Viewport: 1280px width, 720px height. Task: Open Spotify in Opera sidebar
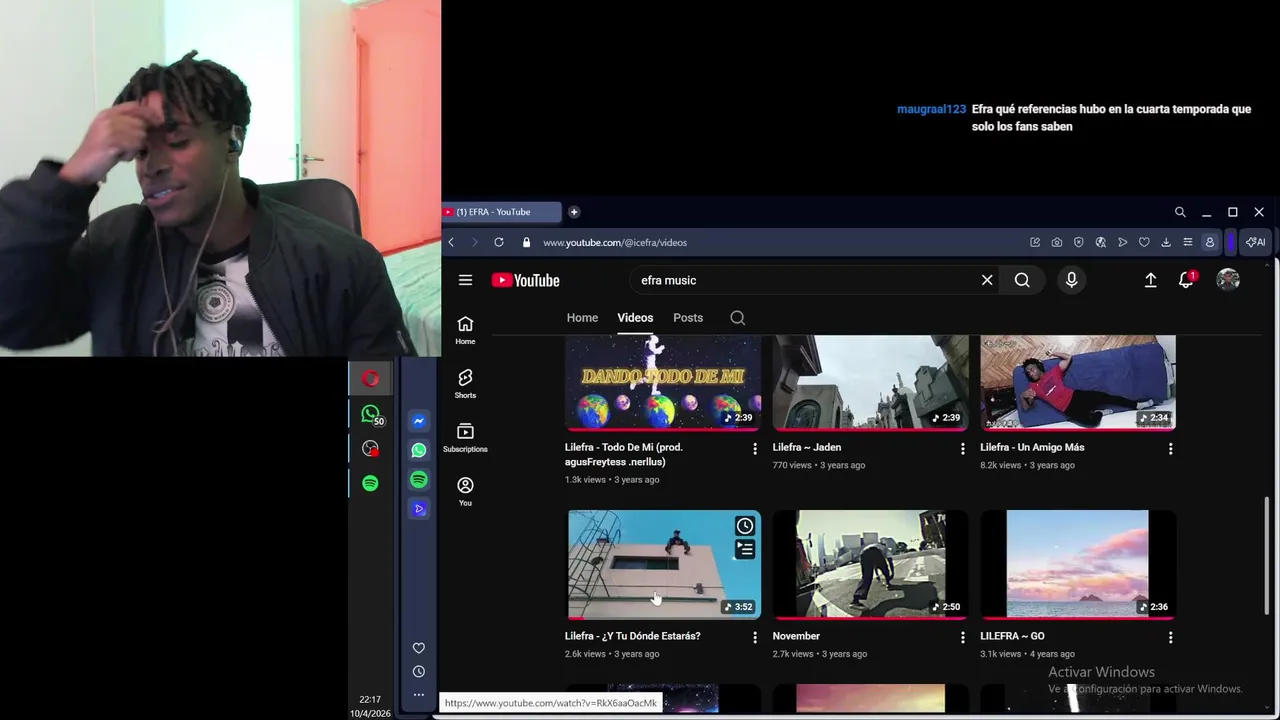419,480
